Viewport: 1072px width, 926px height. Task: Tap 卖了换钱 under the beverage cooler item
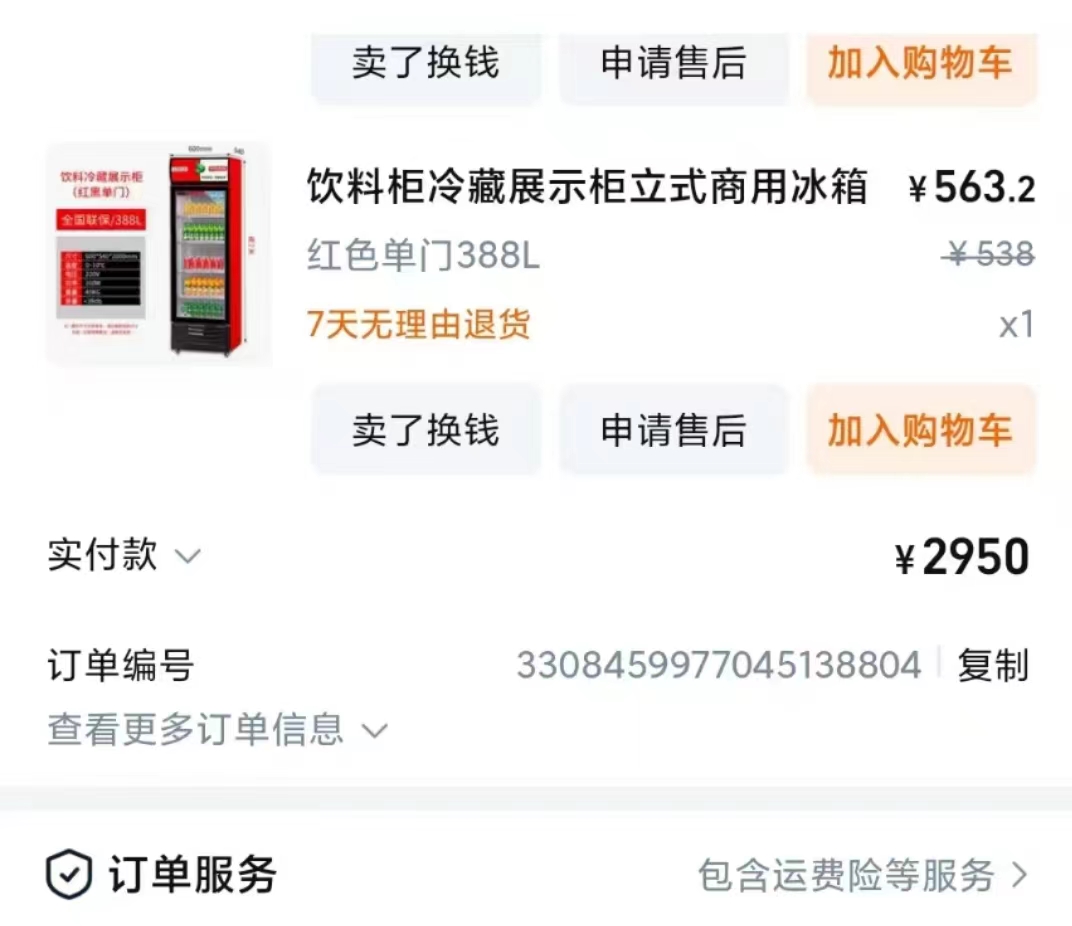point(426,430)
